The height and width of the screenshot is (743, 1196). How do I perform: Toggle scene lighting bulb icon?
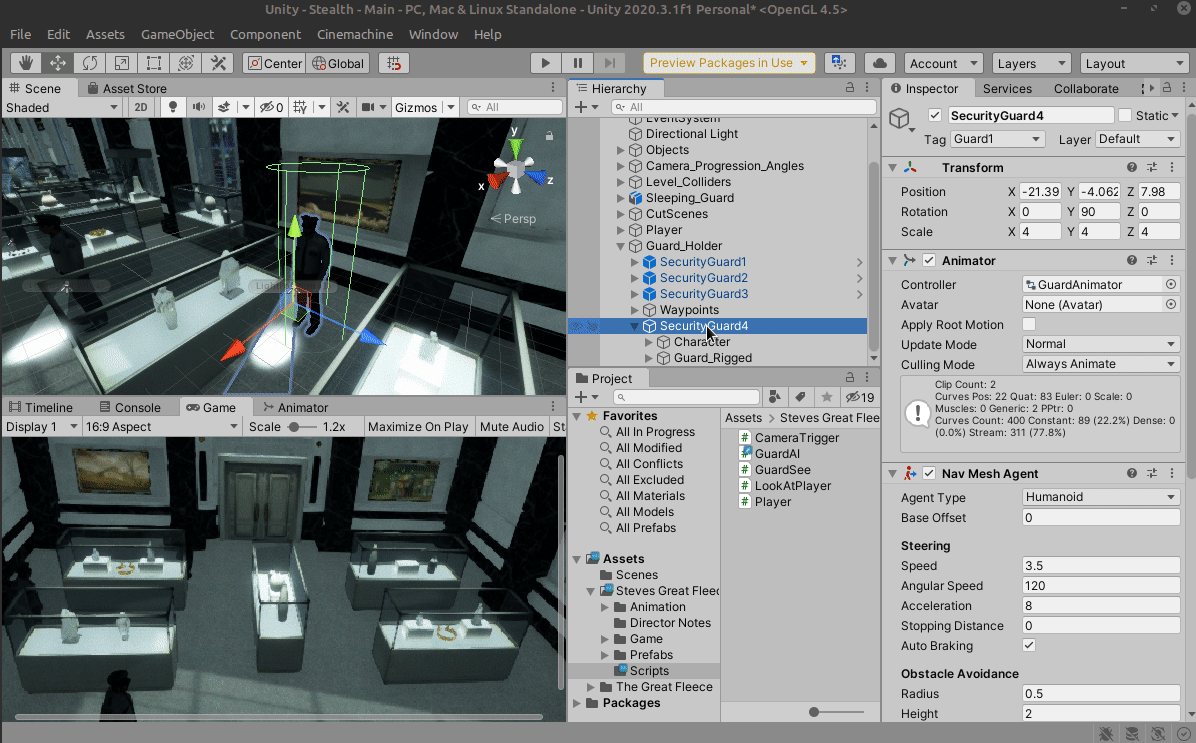(x=173, y=108)
